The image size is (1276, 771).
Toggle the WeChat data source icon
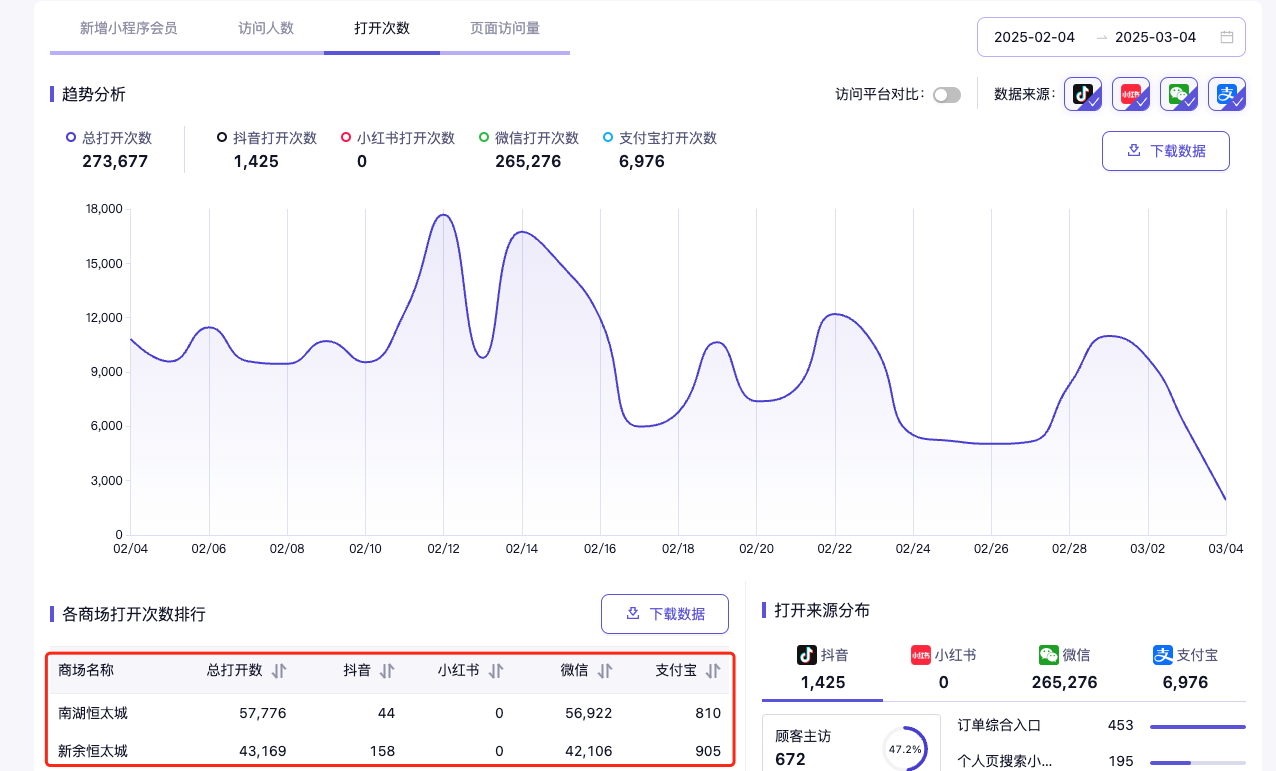(1179, 94)
